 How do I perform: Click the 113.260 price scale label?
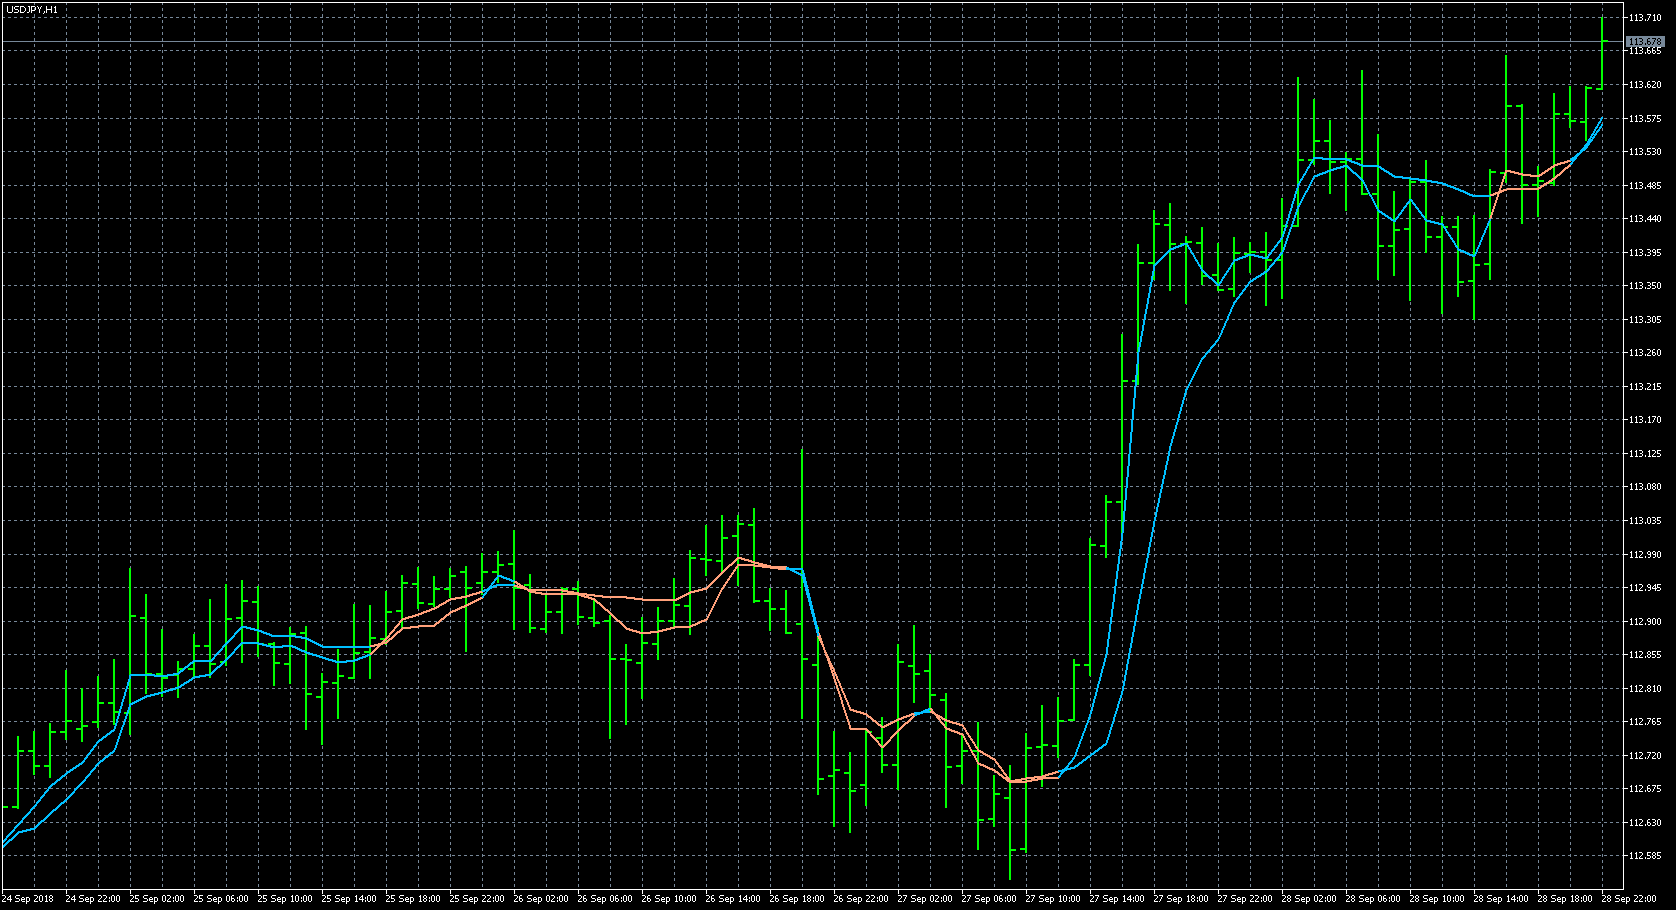pyautogui.click(x=1645, y=353)
